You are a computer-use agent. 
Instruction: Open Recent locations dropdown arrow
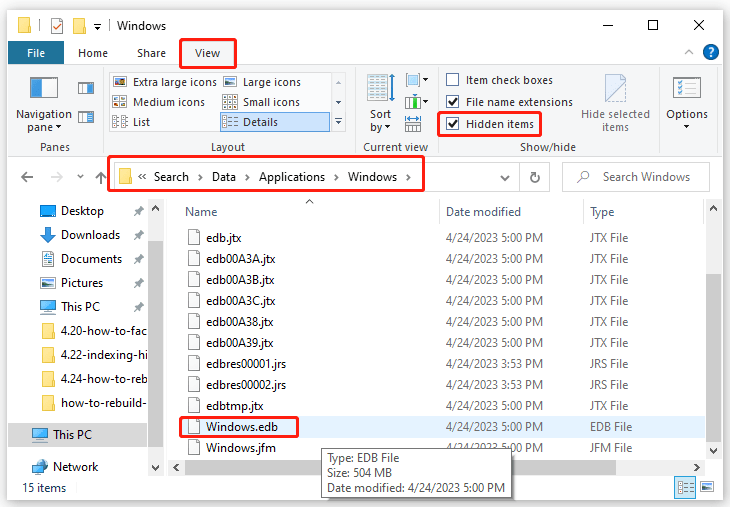coord(81,176)
